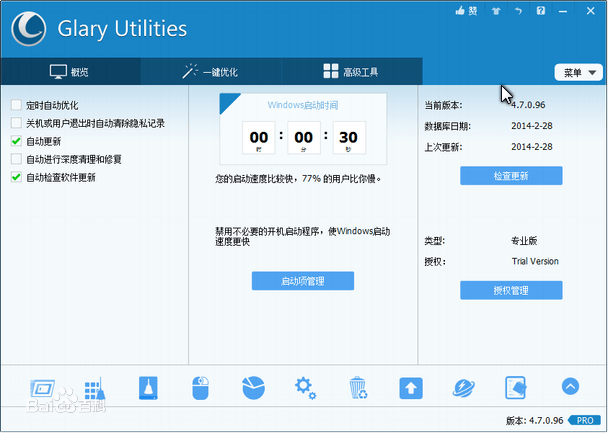Switch to the 概览 overview tab
This screenshot has width=608, height=433.
pos(70,72)
